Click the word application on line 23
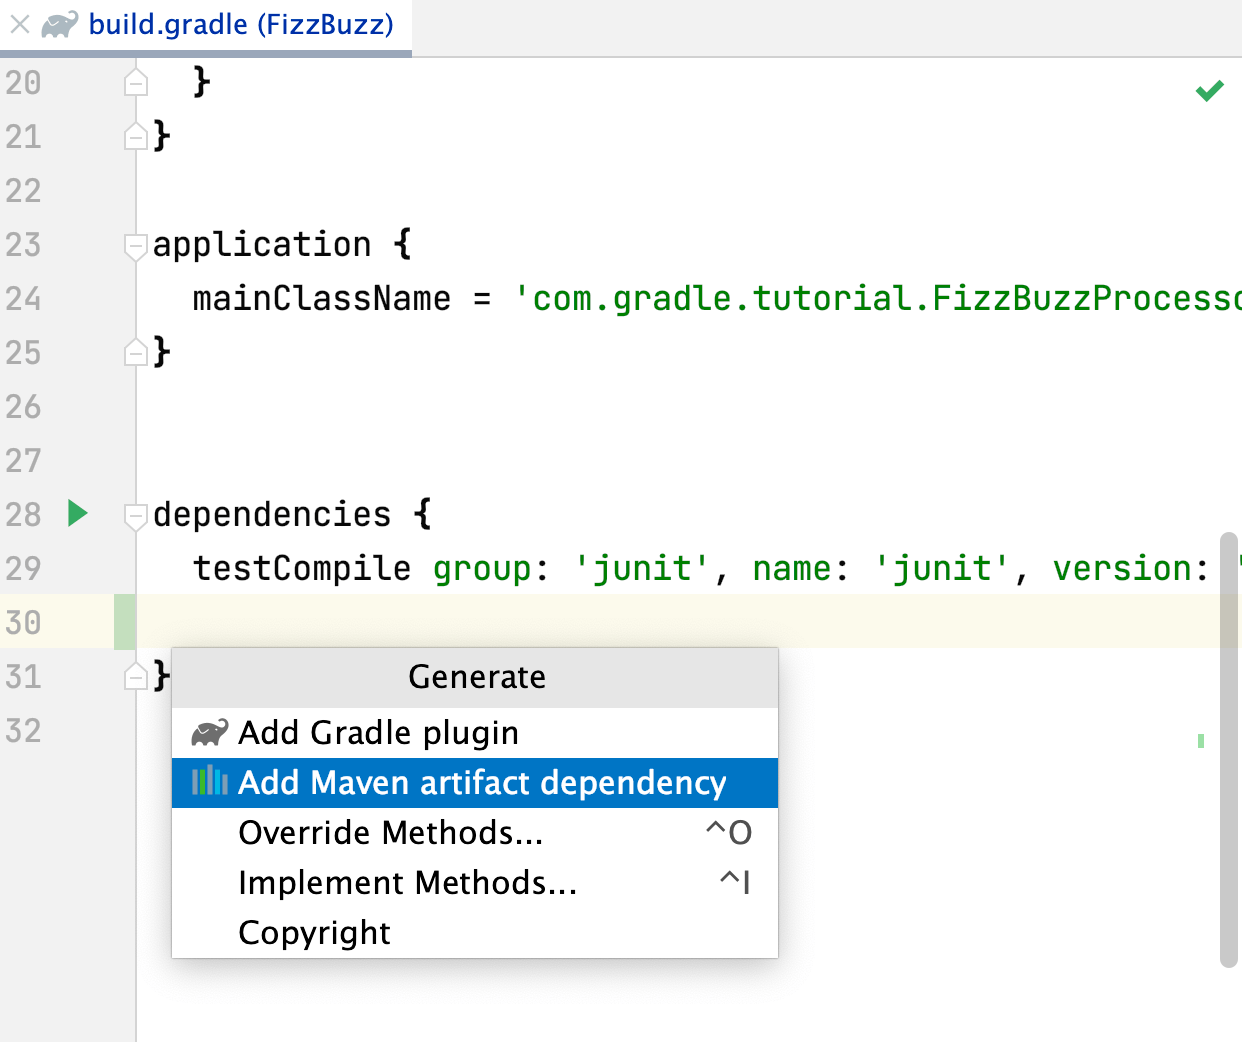The width and height of the screenshot is (1242, 1042). [x=262, y=245]
